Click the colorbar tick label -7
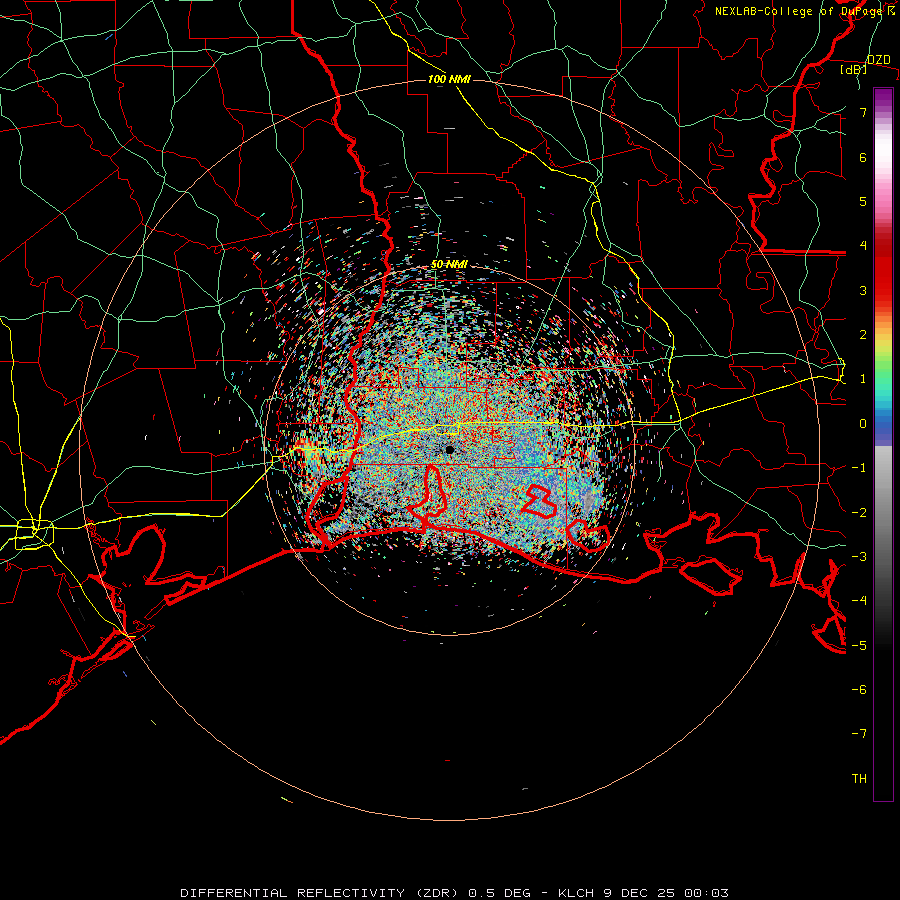 click(x=859, y=734)
